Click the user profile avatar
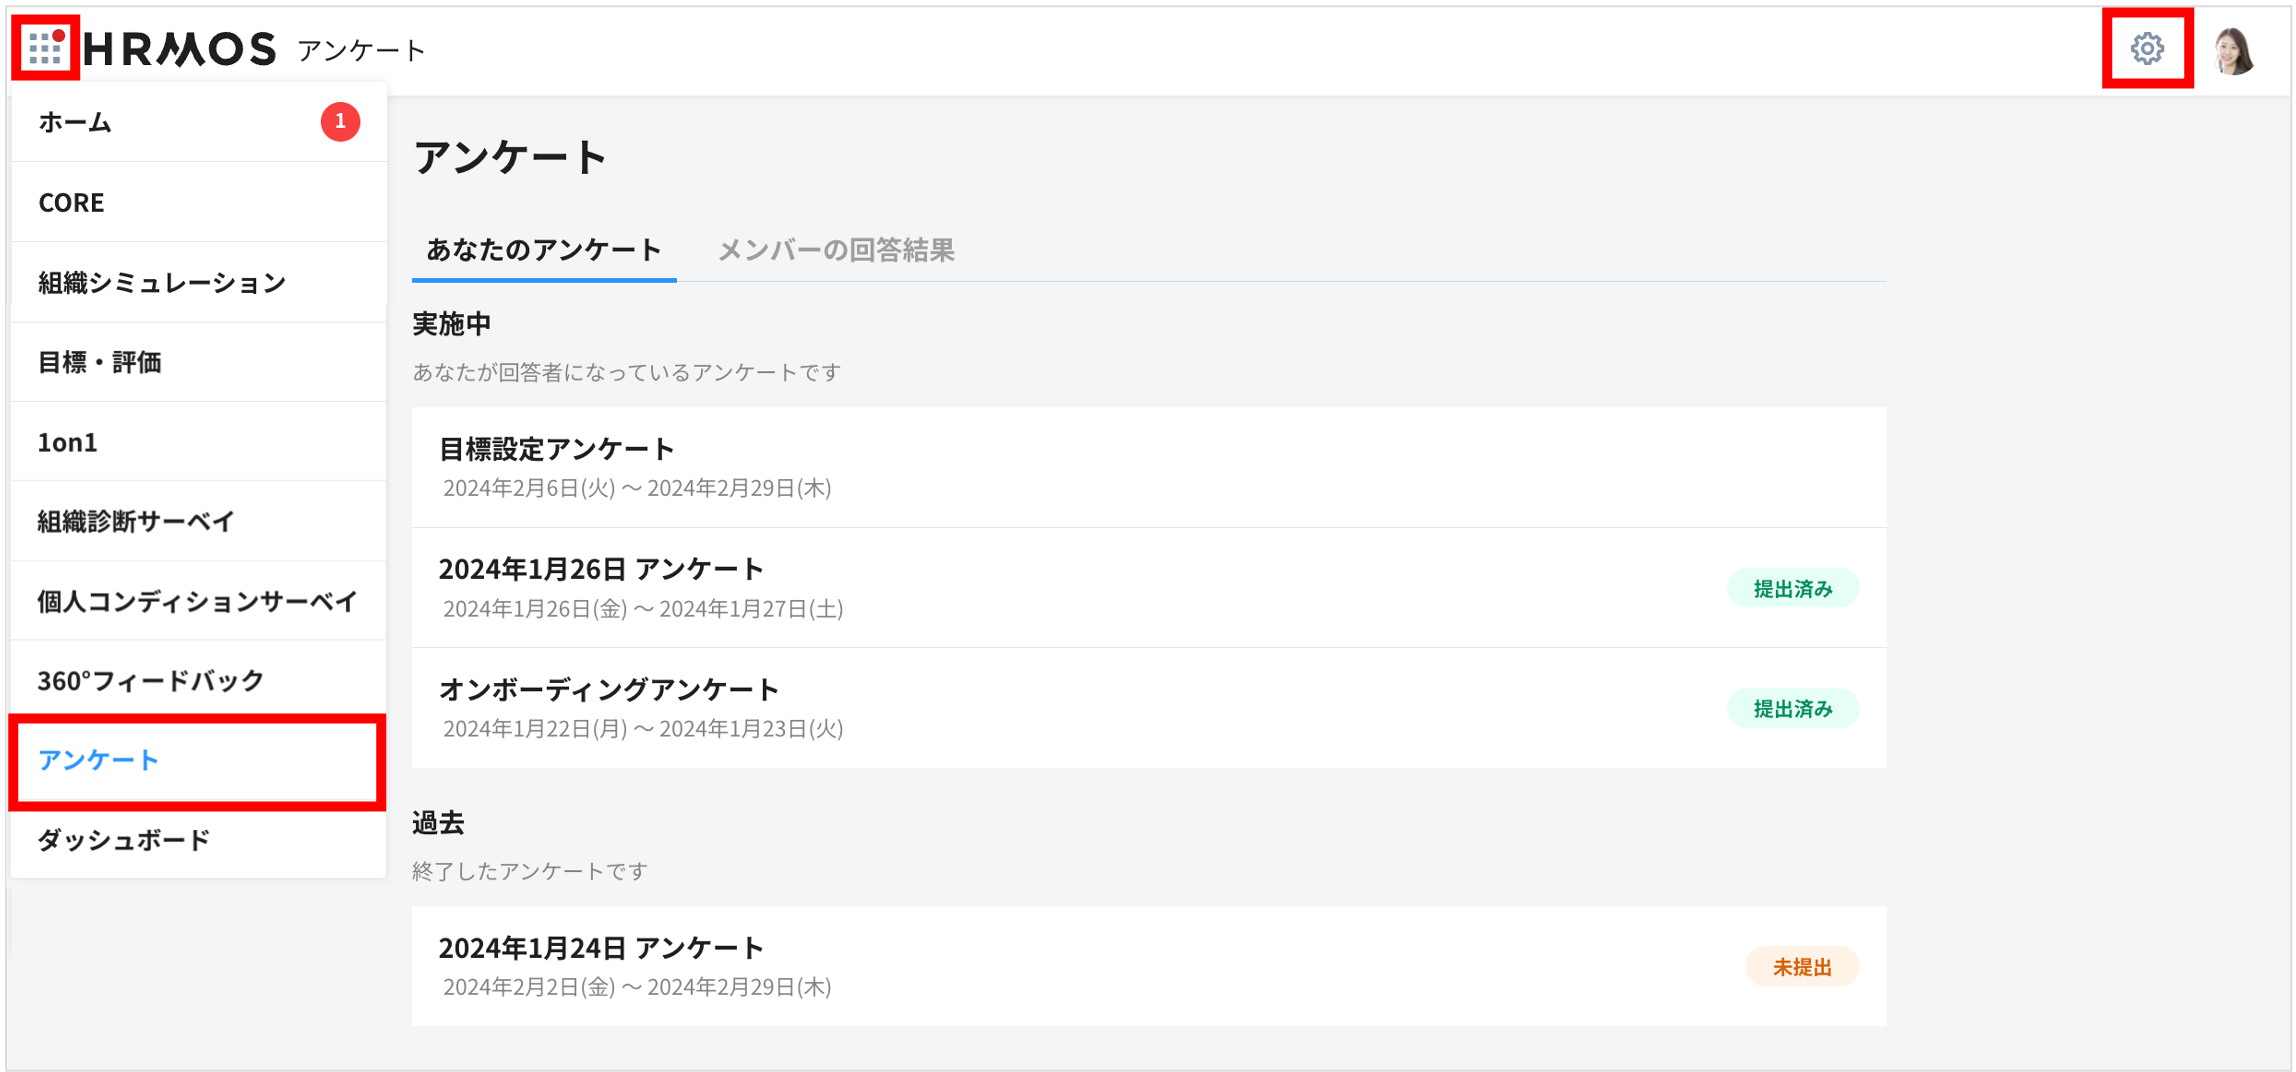Screen dimensions: 2296x1072 point(2233,50)
